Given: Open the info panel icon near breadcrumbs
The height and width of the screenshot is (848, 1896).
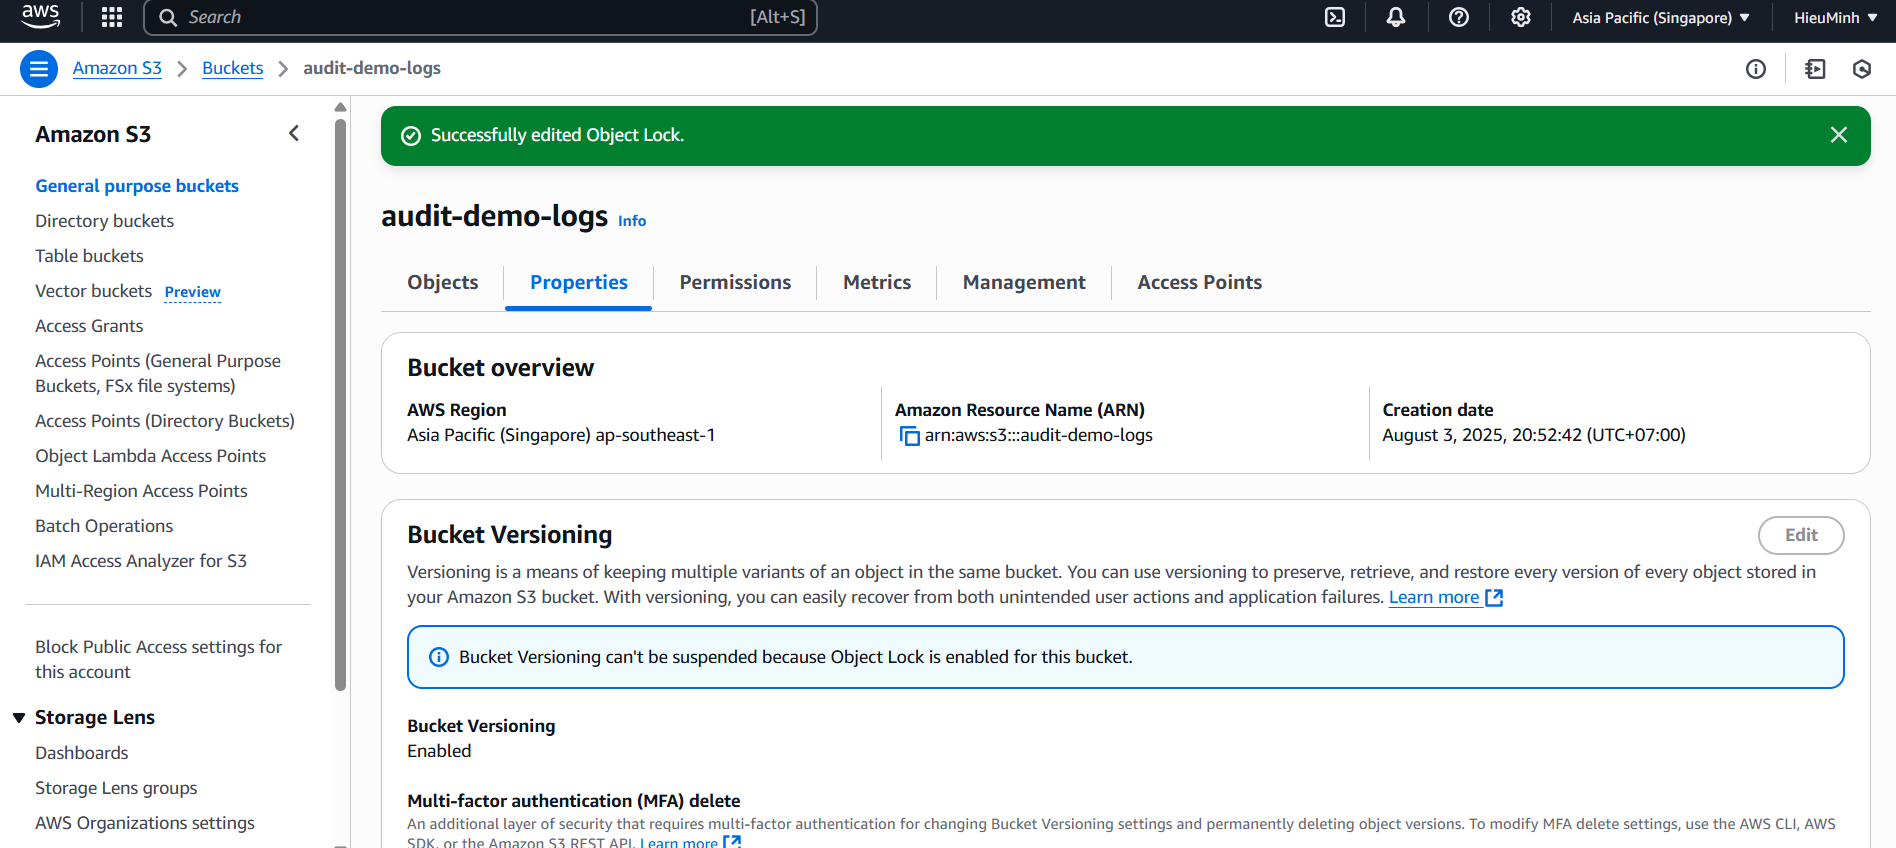Looking at the screenshot, I should [1756, 69].
